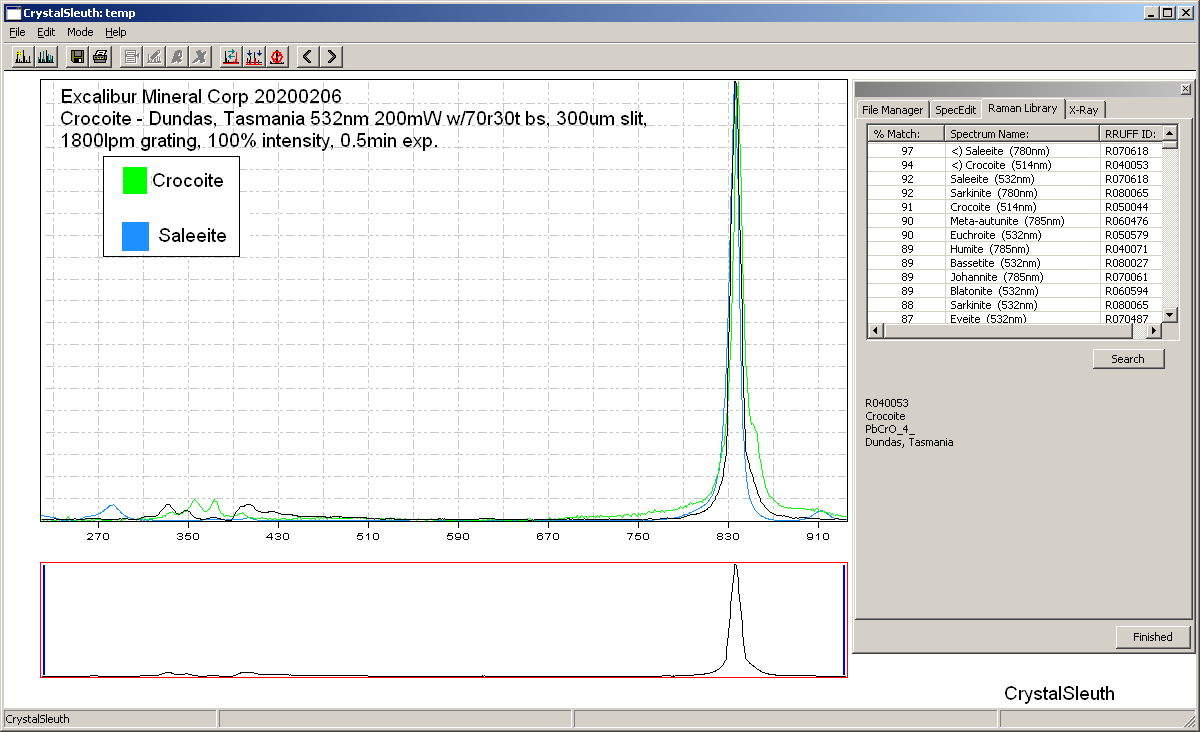Click the horizontal scrollbar right arrow

pyautogui.click(x=1154, y=331)
